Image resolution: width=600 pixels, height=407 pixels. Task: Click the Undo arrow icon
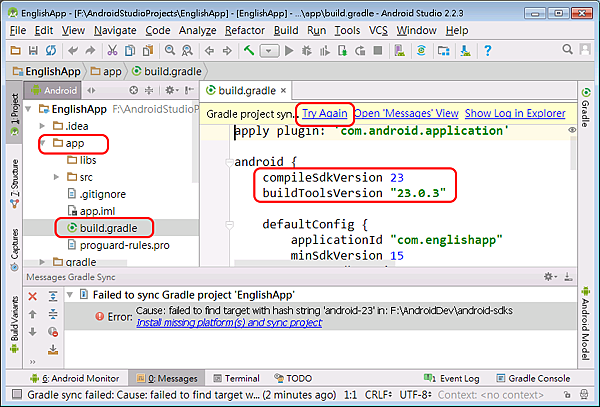[73, 50]
